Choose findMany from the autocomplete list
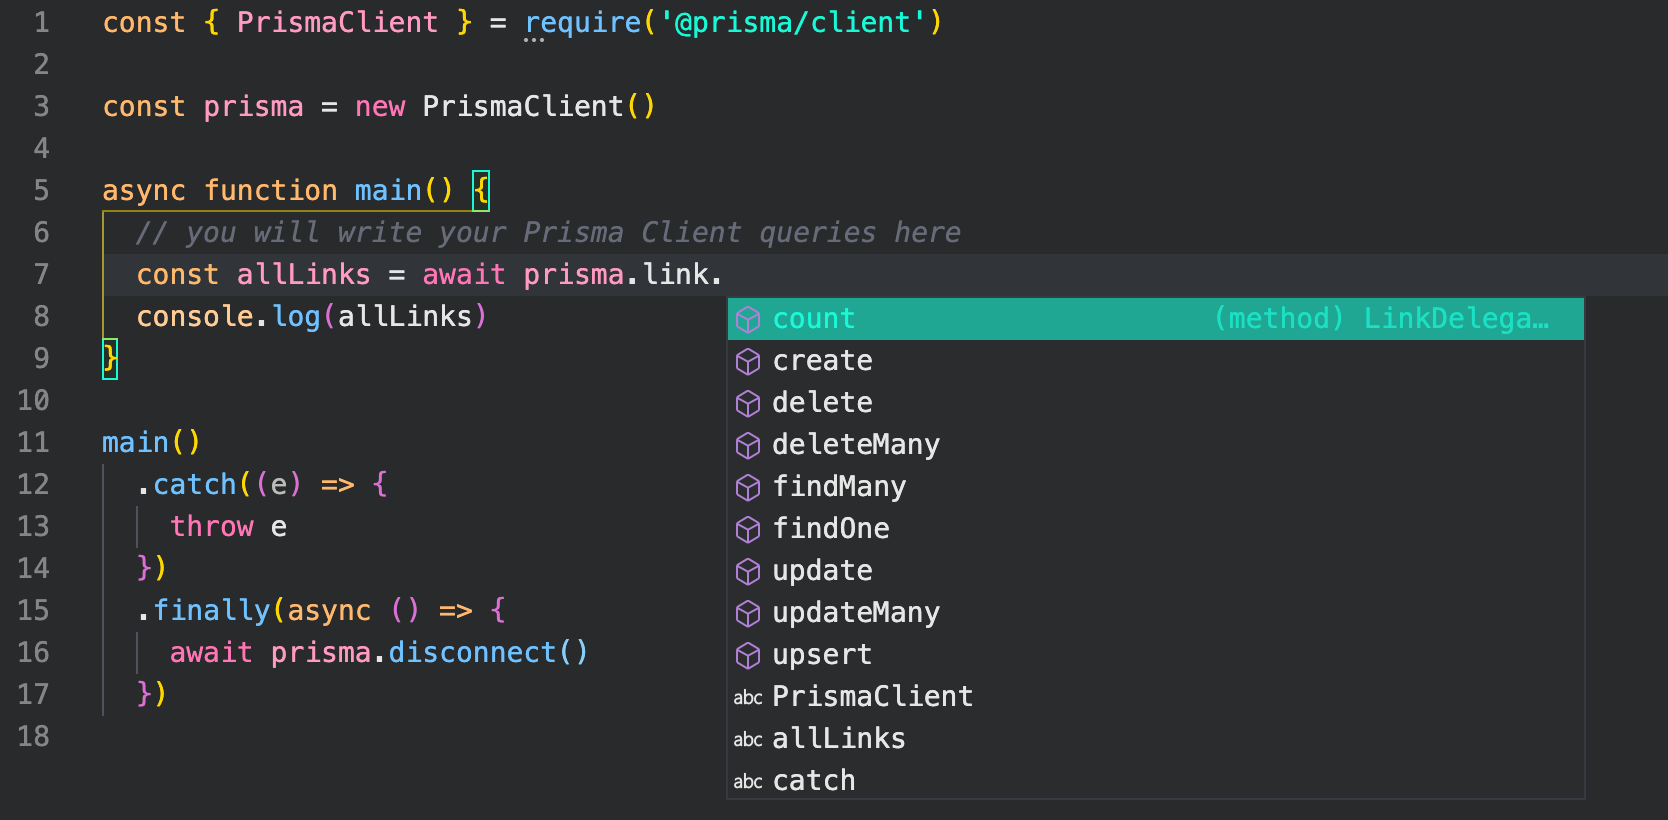The image size is (1668, 820). point(1156,487)
